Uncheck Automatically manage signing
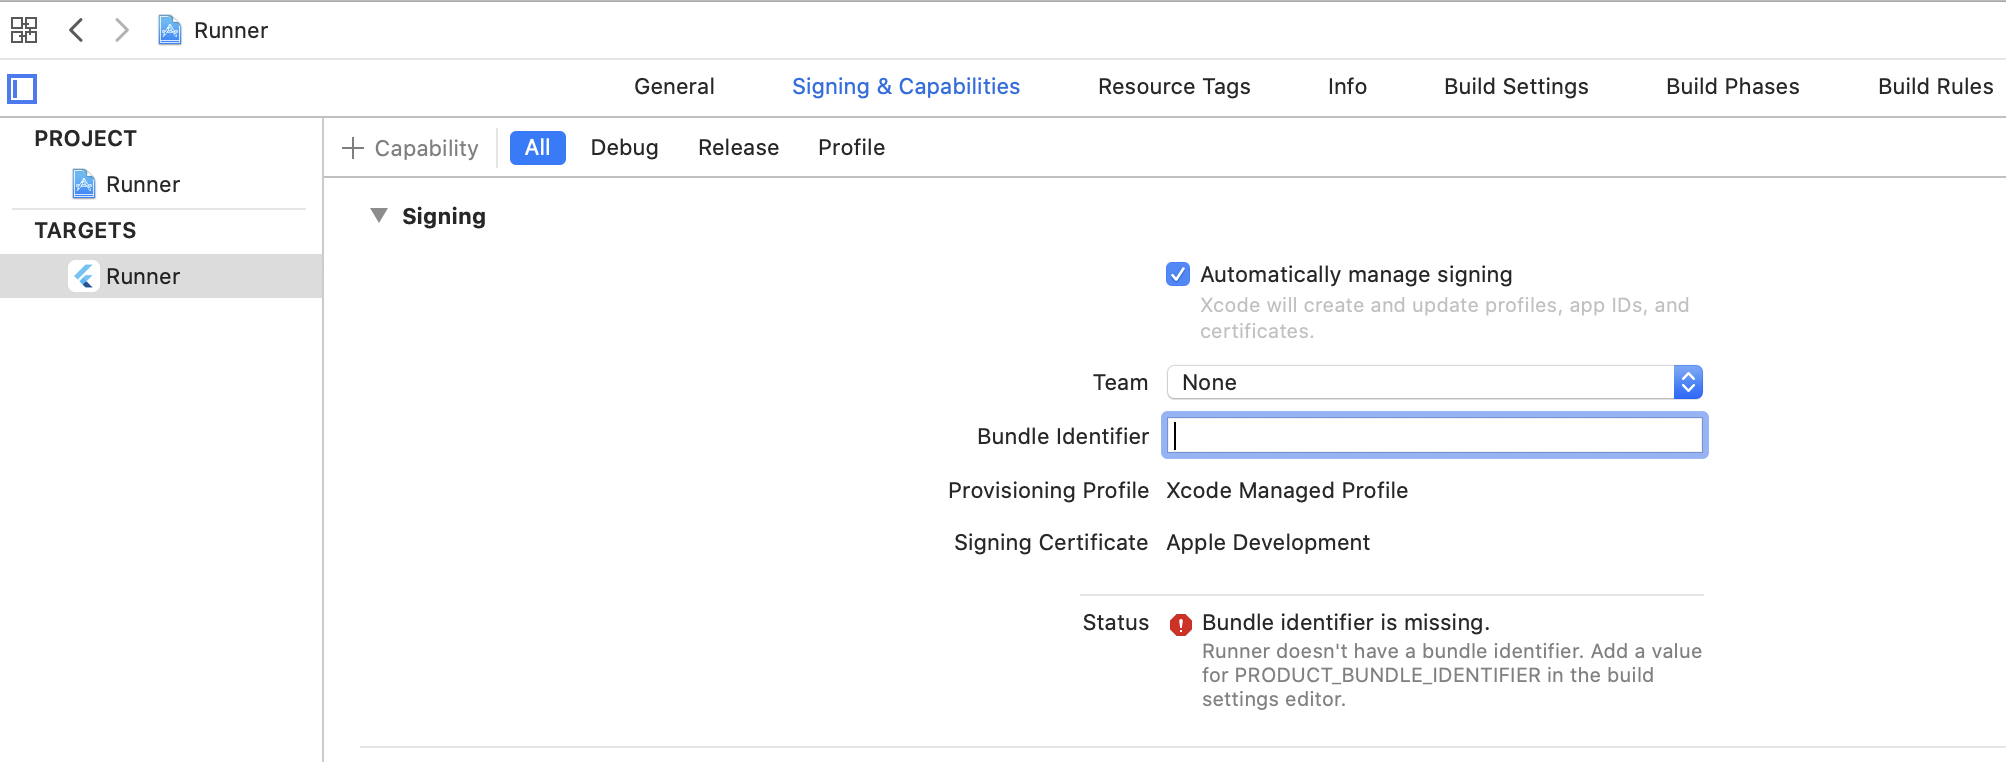Screen dimensions: 2006x762 (1178, 274)
